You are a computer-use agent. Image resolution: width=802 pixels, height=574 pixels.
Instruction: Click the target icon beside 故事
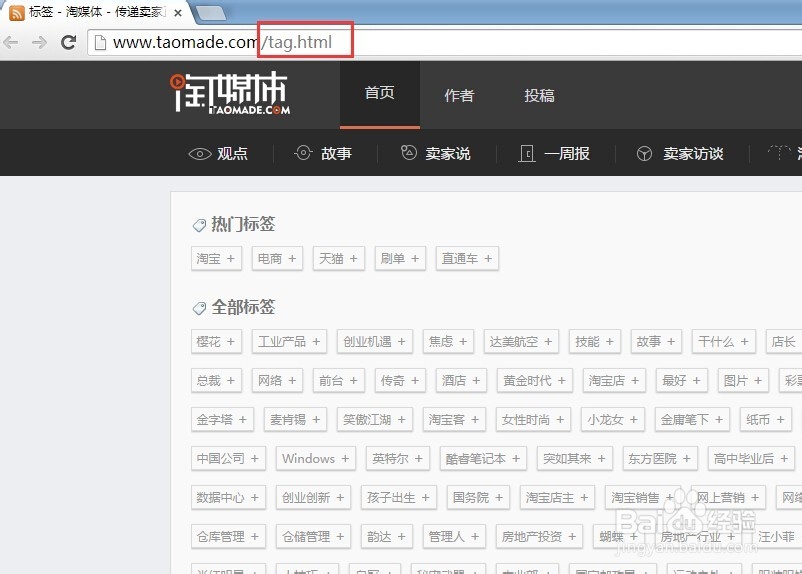click(303, 152)
